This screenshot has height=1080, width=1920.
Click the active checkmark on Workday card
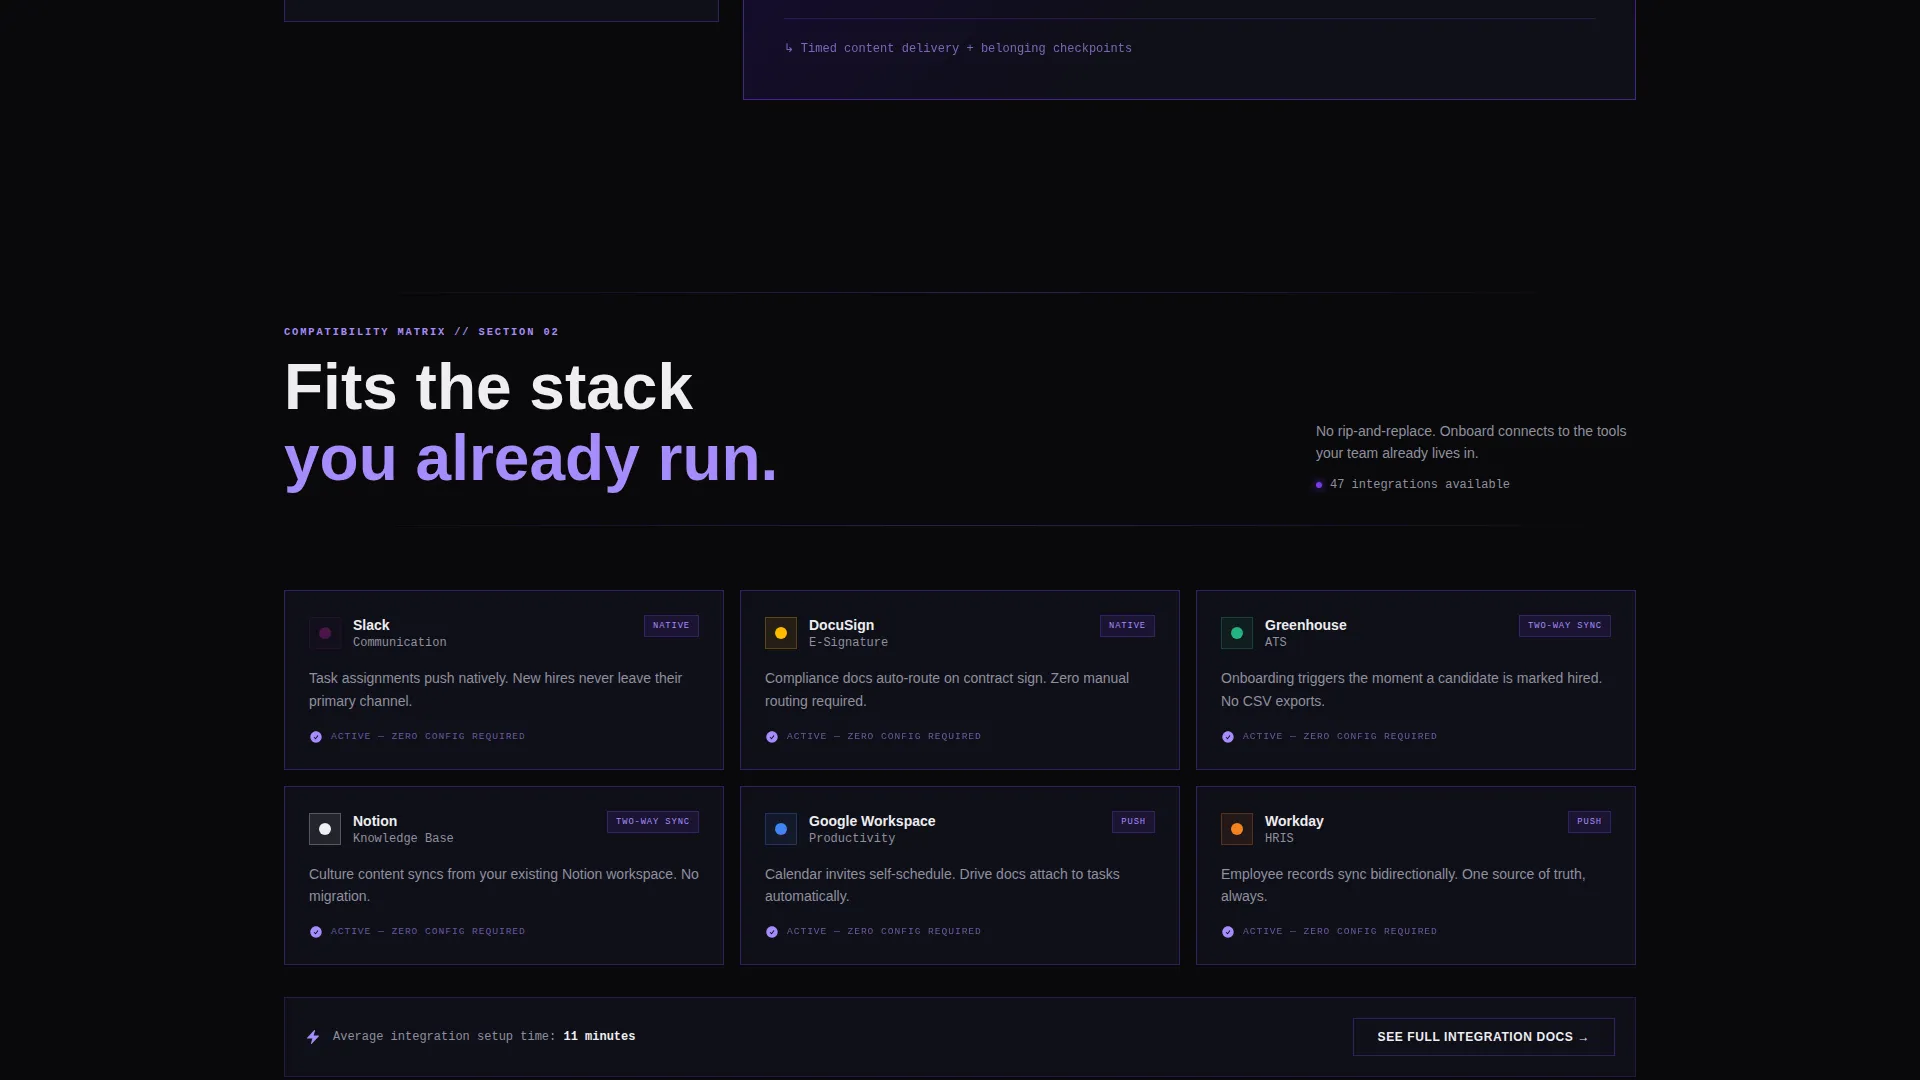pos(1228,932)
